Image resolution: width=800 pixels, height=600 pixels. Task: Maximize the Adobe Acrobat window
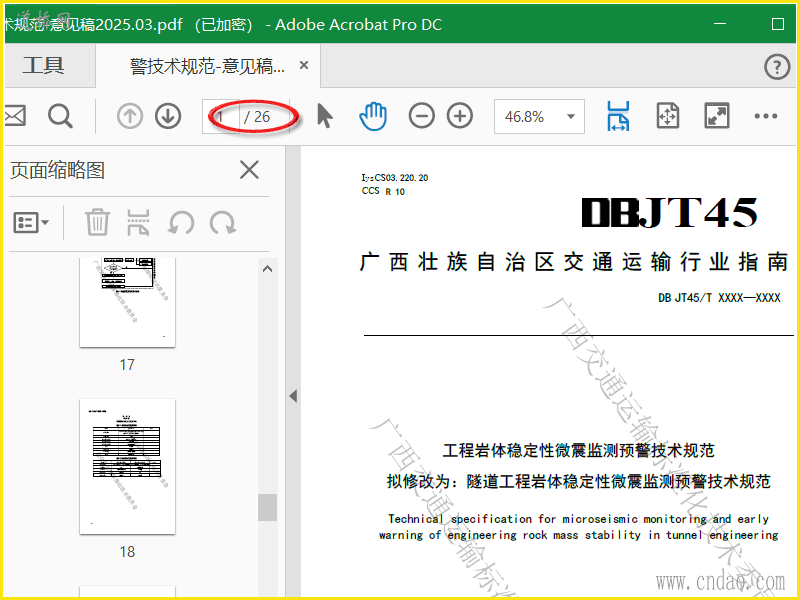778,24
